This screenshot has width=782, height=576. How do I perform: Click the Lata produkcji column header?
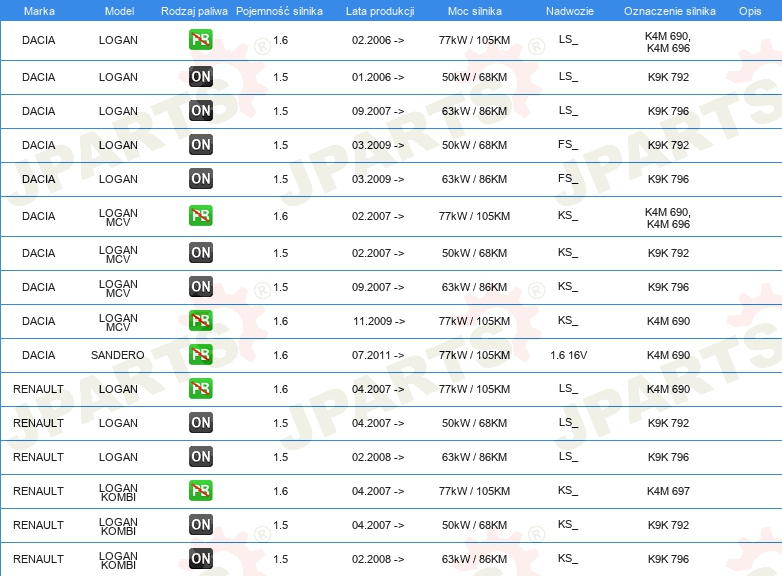[380, 11]
